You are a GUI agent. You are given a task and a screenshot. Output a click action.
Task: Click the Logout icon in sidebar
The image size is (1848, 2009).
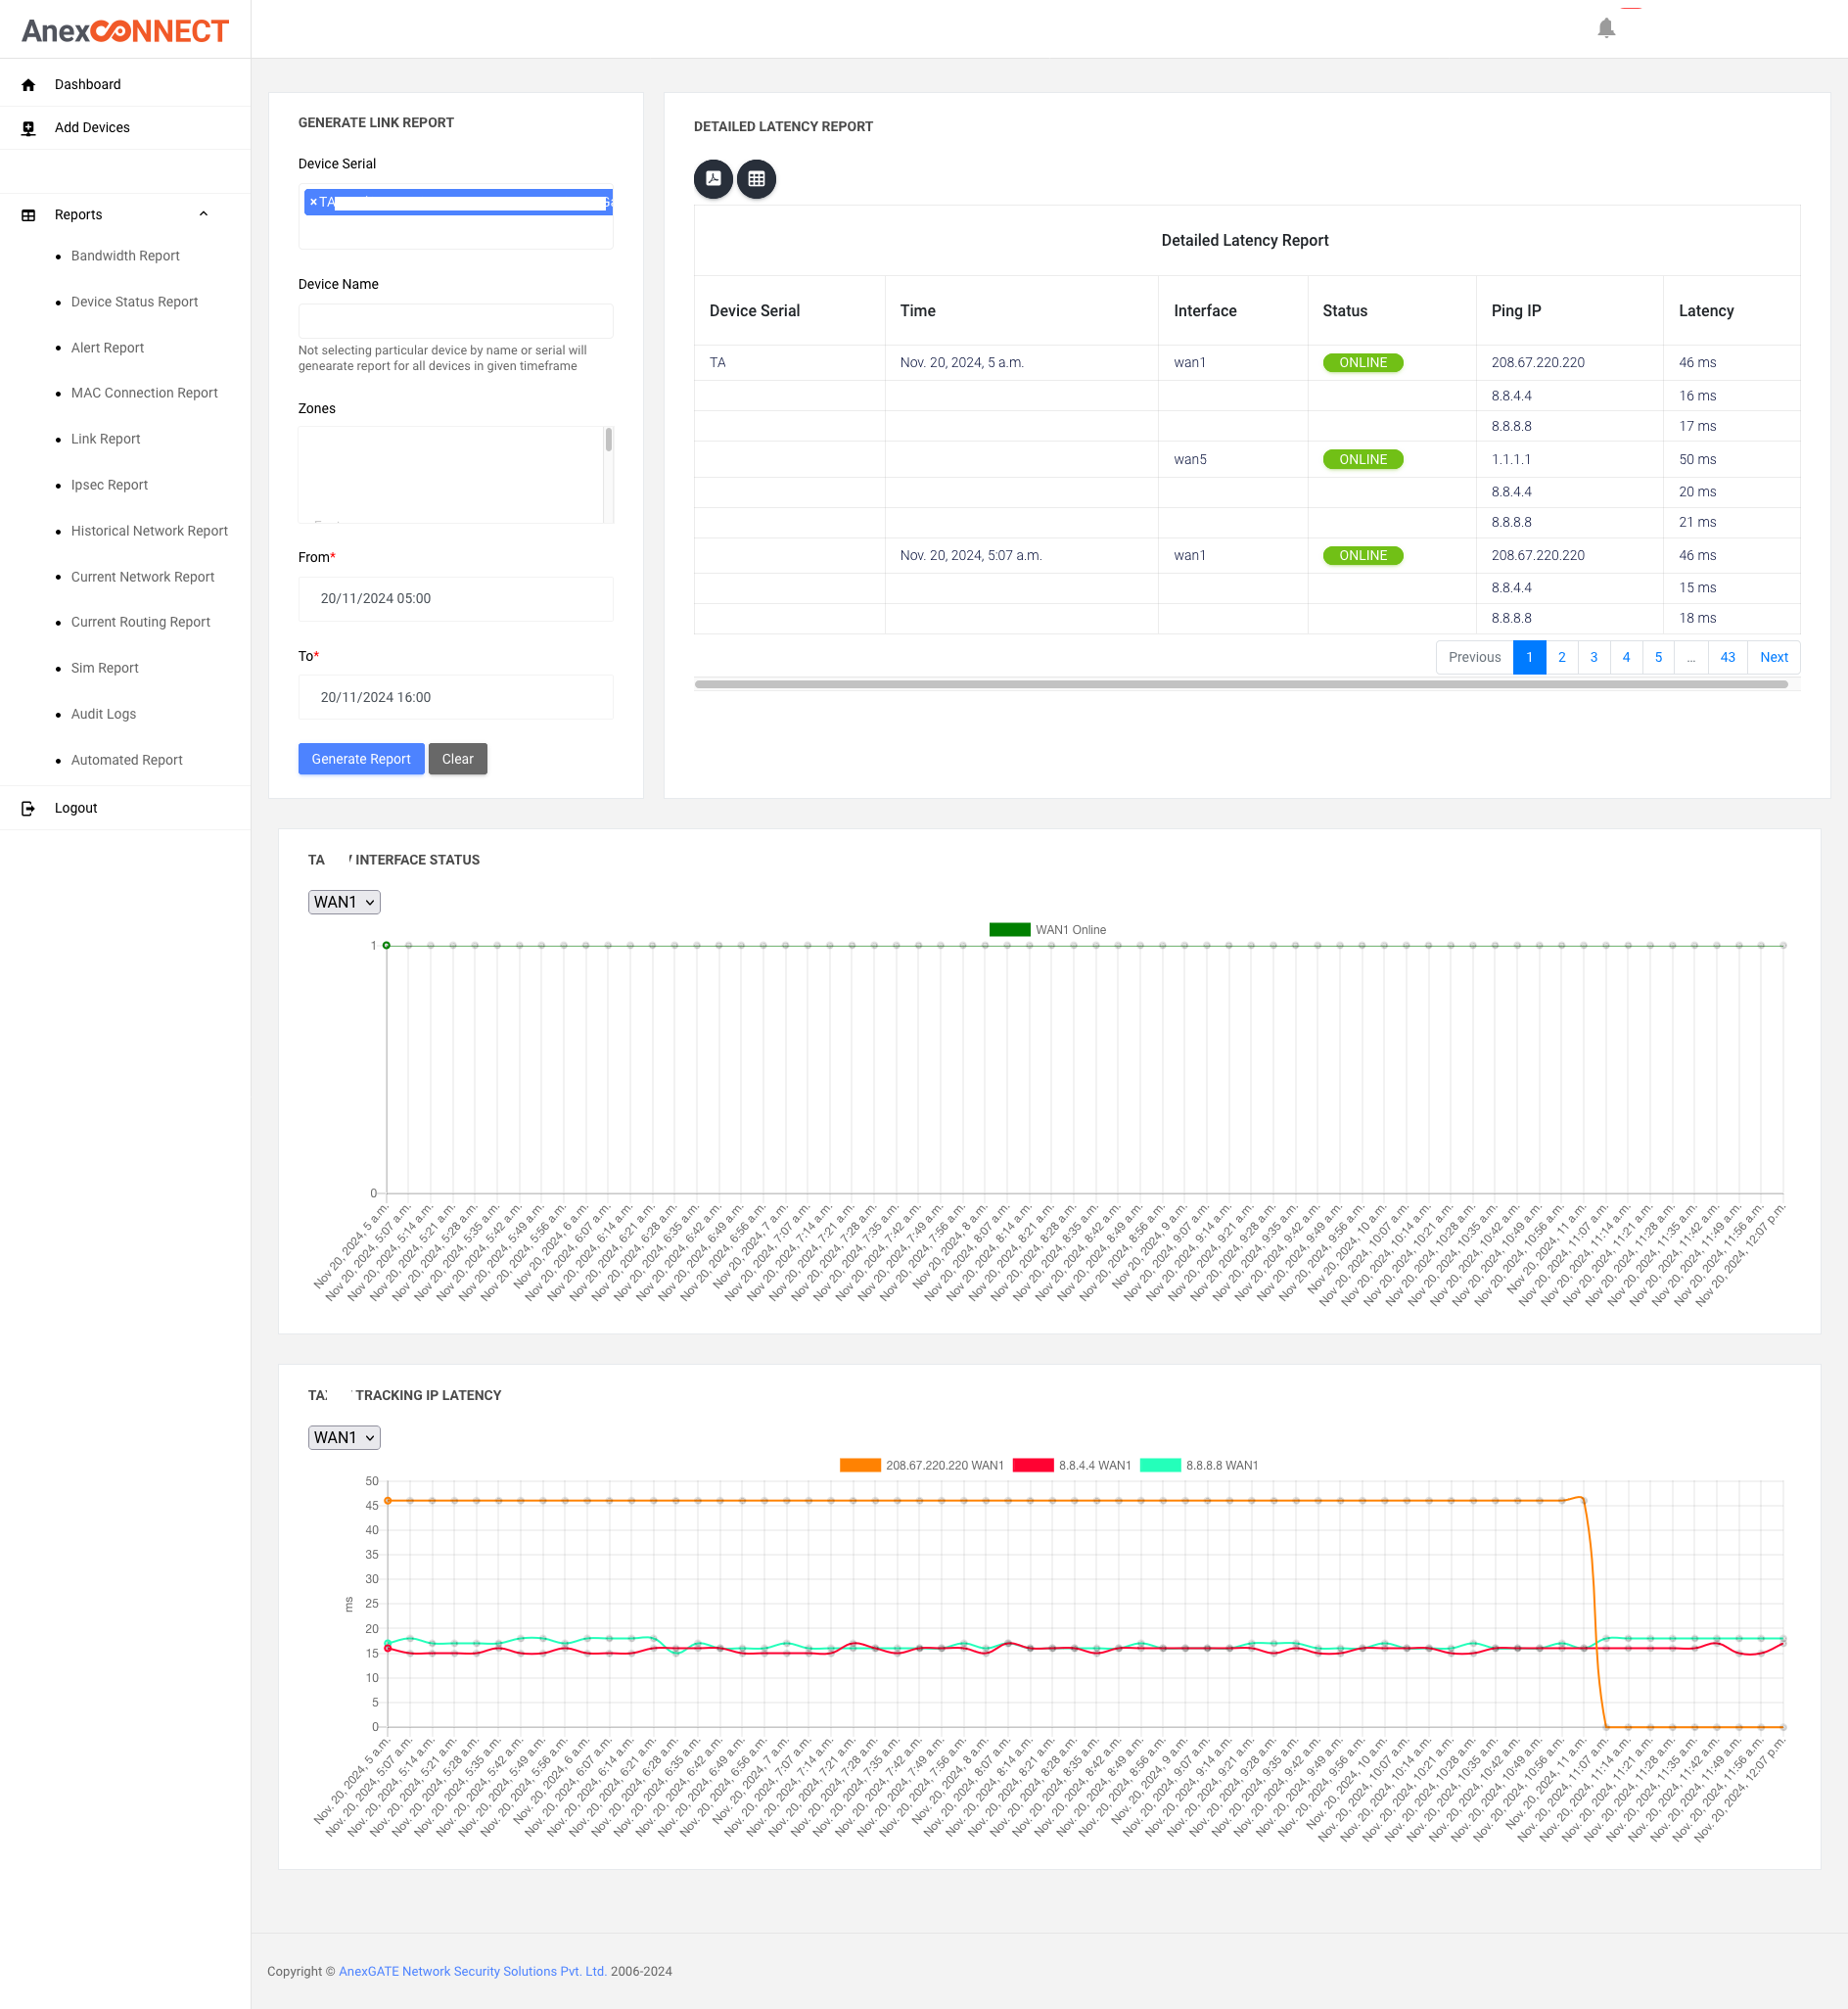28,808
